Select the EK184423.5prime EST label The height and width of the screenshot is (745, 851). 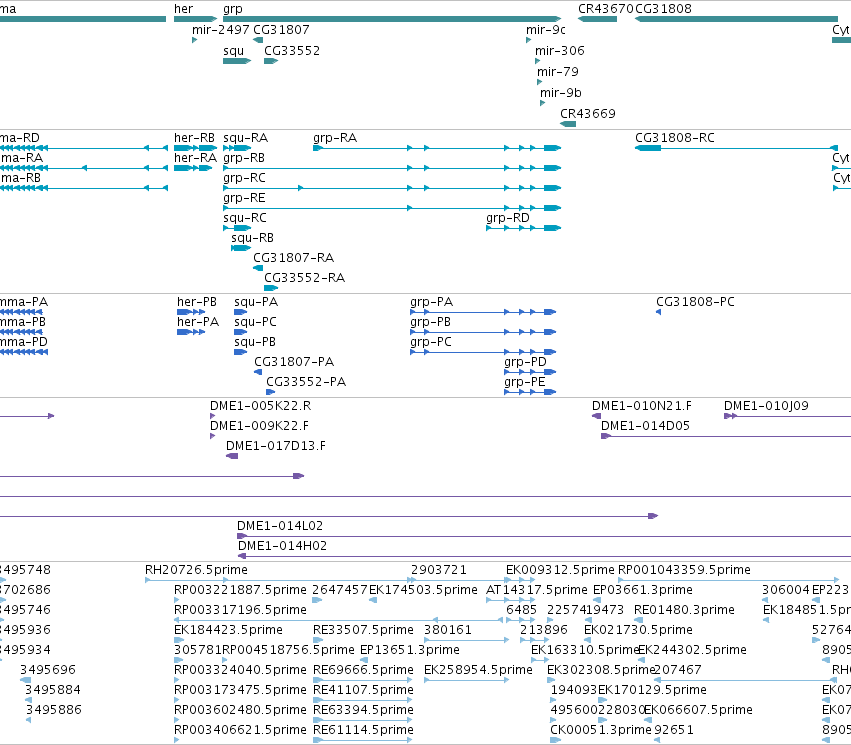tap(228, 630)
